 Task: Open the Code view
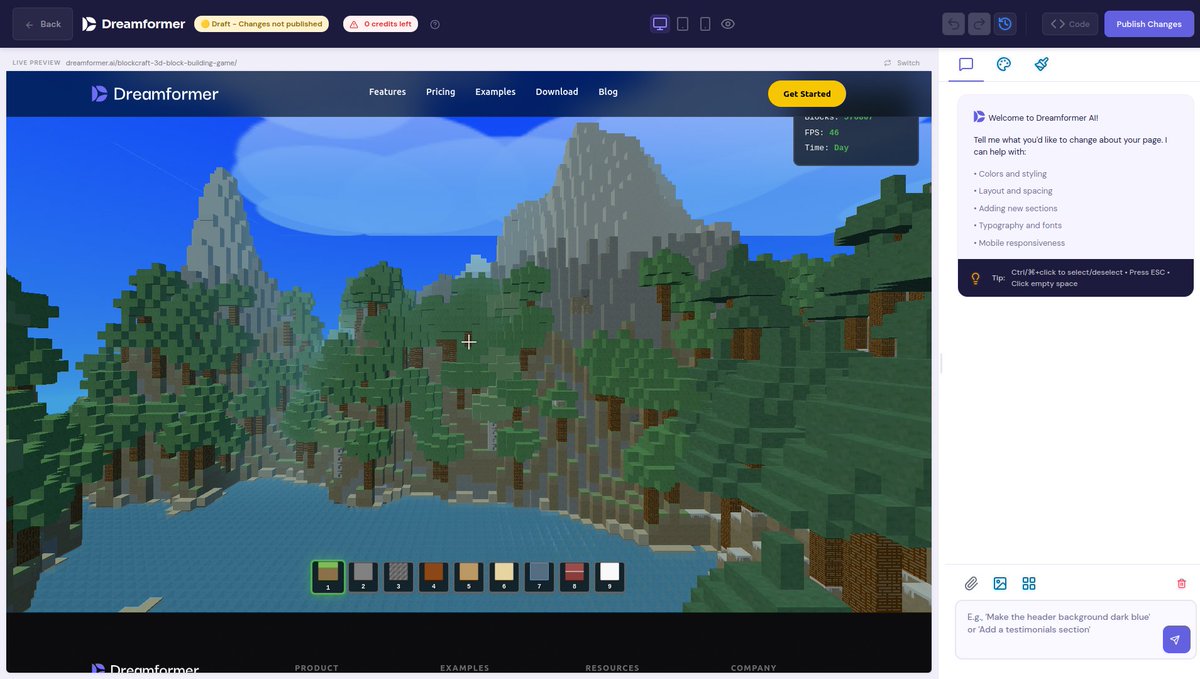pos(1070,24)
